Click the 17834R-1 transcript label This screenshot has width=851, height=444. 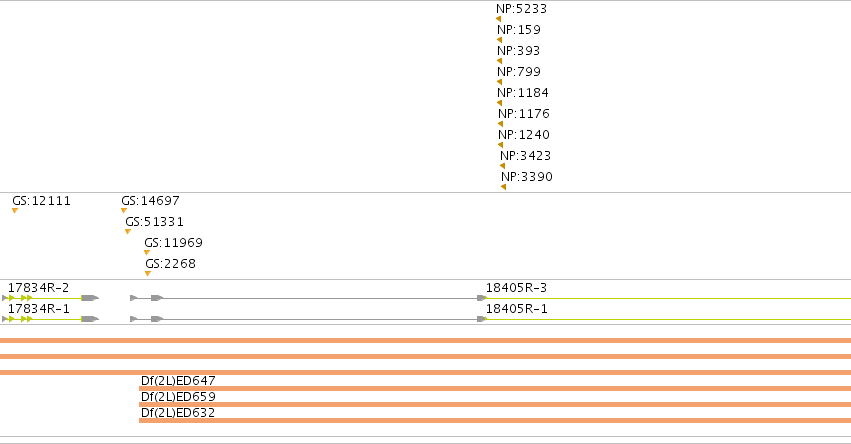39,309
